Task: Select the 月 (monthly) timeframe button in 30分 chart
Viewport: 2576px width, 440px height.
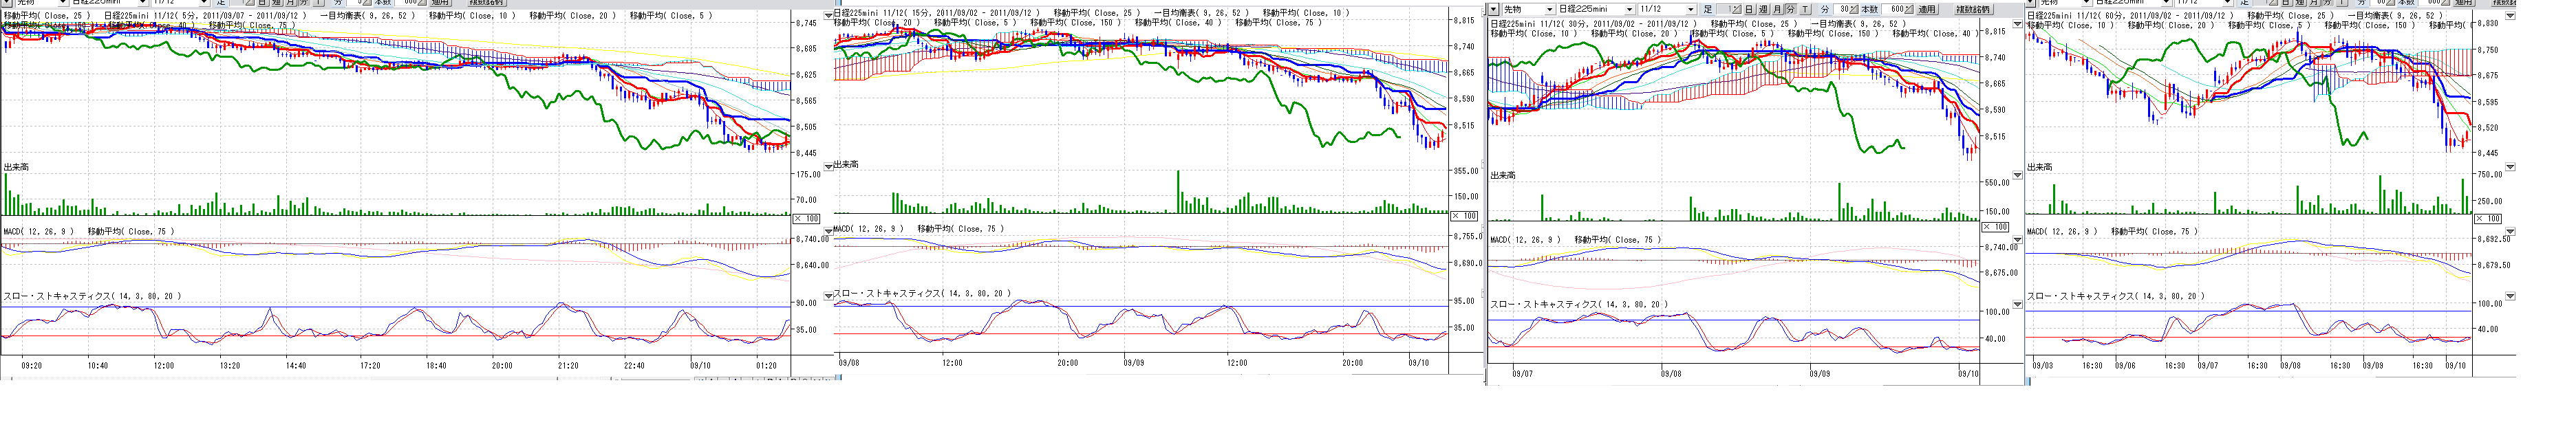Action: click(1777, 9)
